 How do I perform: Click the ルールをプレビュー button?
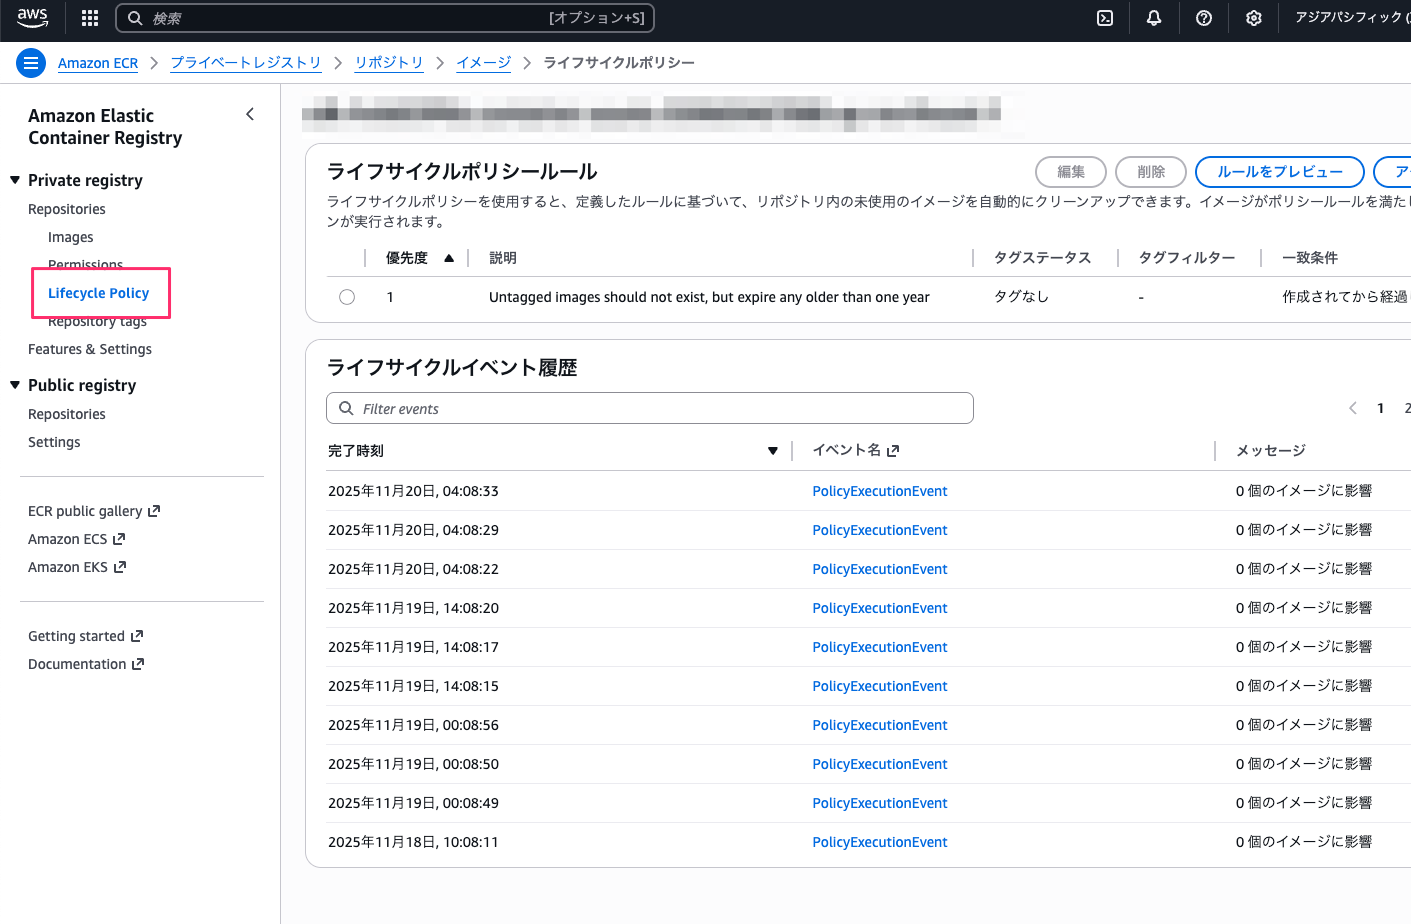1281,172
